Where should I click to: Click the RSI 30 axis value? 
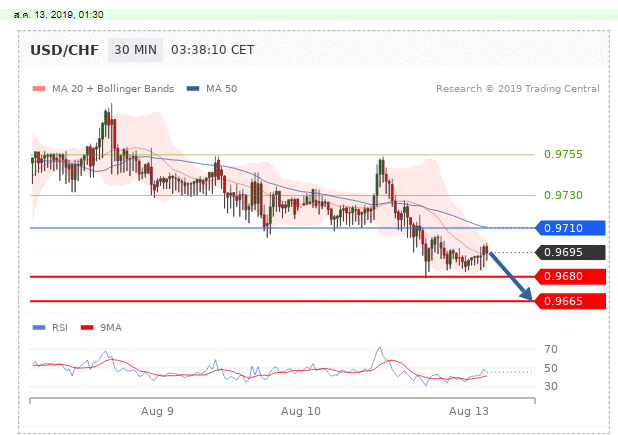(x=551, y=386)
